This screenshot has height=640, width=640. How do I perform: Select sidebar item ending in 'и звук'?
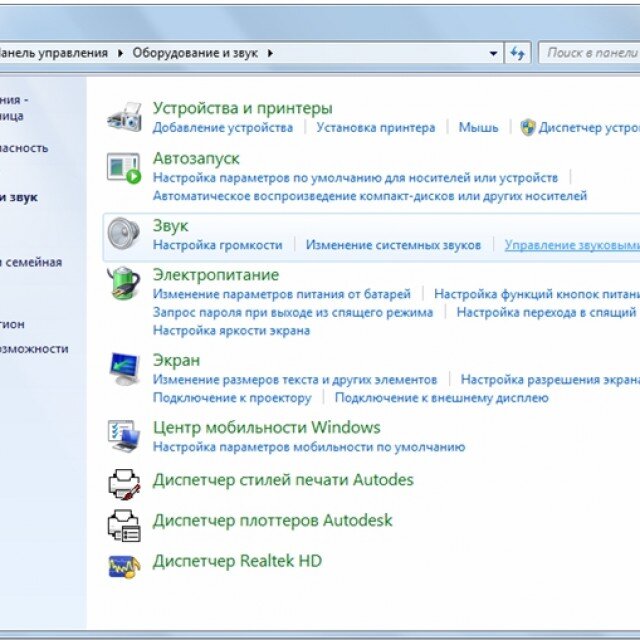(x=19, y=198)
